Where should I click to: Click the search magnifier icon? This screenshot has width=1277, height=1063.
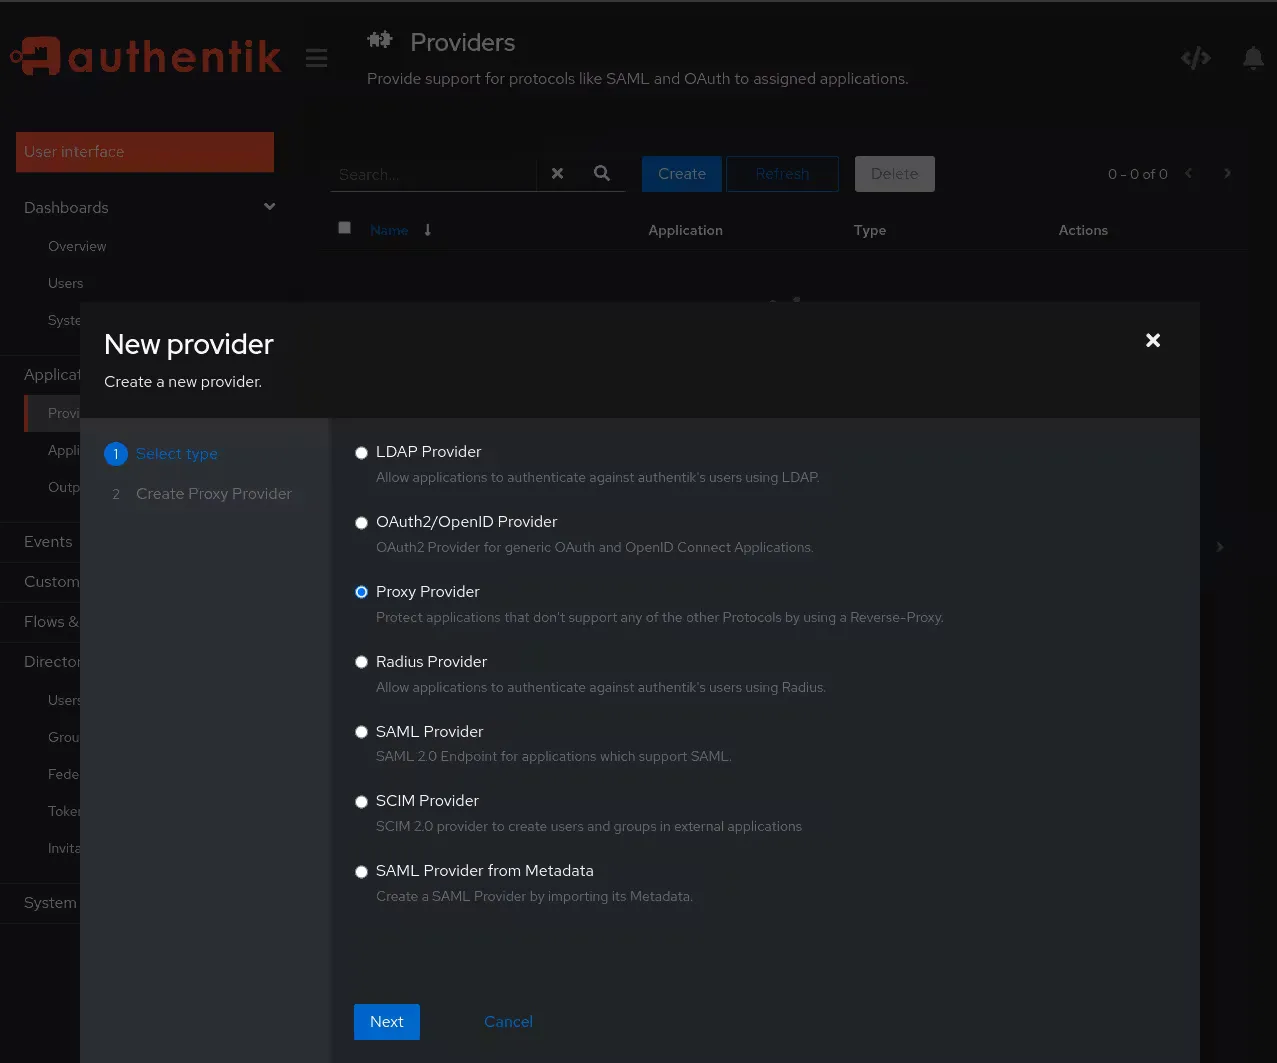pyautogui.click(x=602, y=173)
